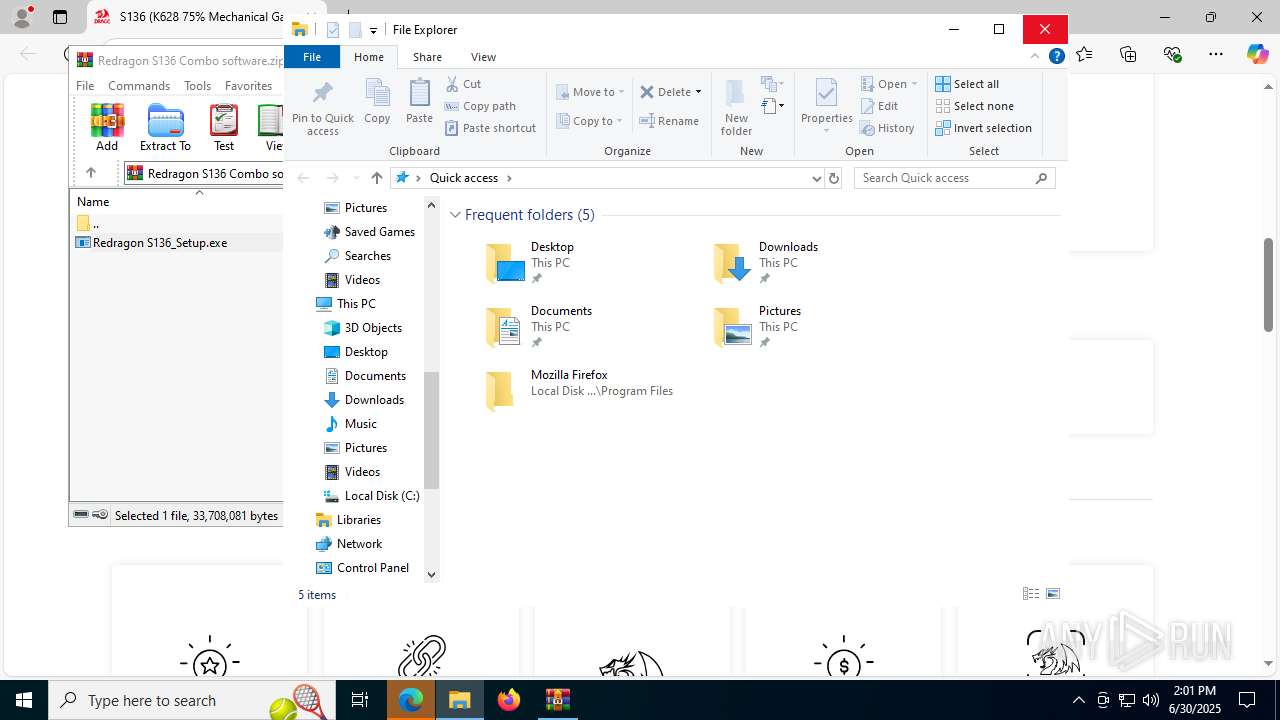1280x720 pixels.
Task: Click the Properties ribbon icon
Action: pyautogui.click(x=826, y=94)
